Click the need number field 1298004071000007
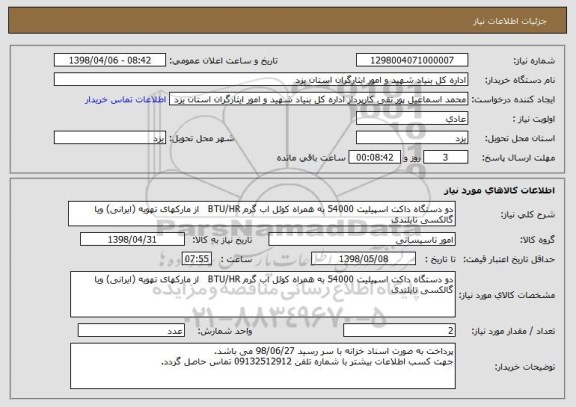 click(412, 60)
